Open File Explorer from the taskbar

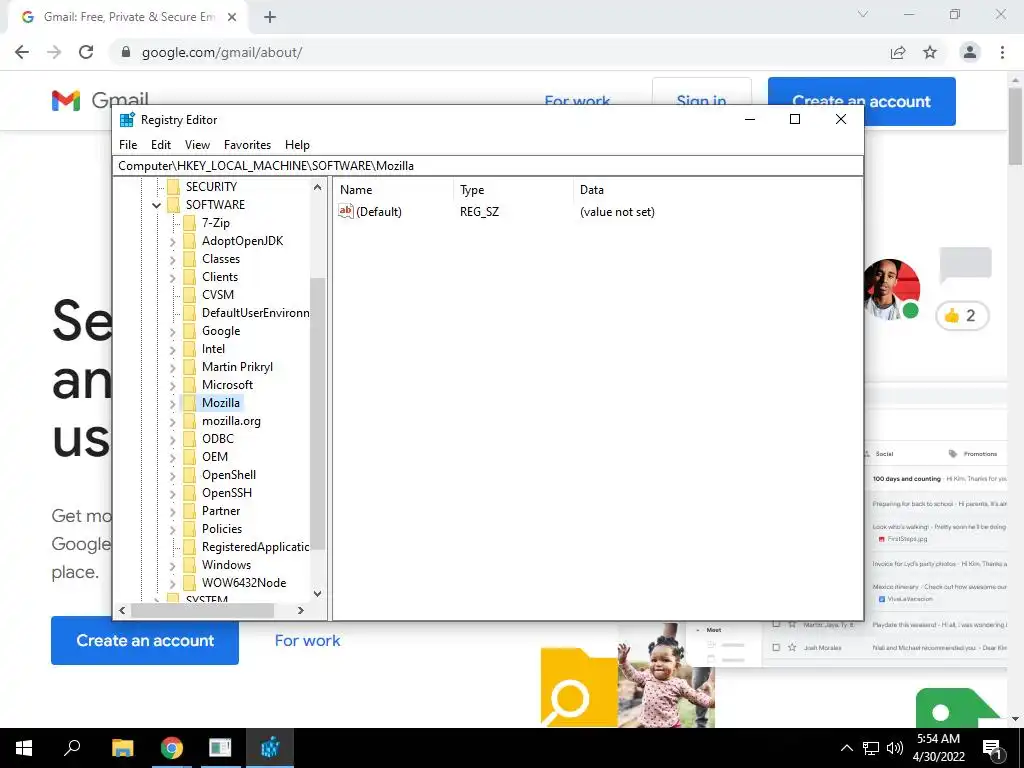coord(122,748)
